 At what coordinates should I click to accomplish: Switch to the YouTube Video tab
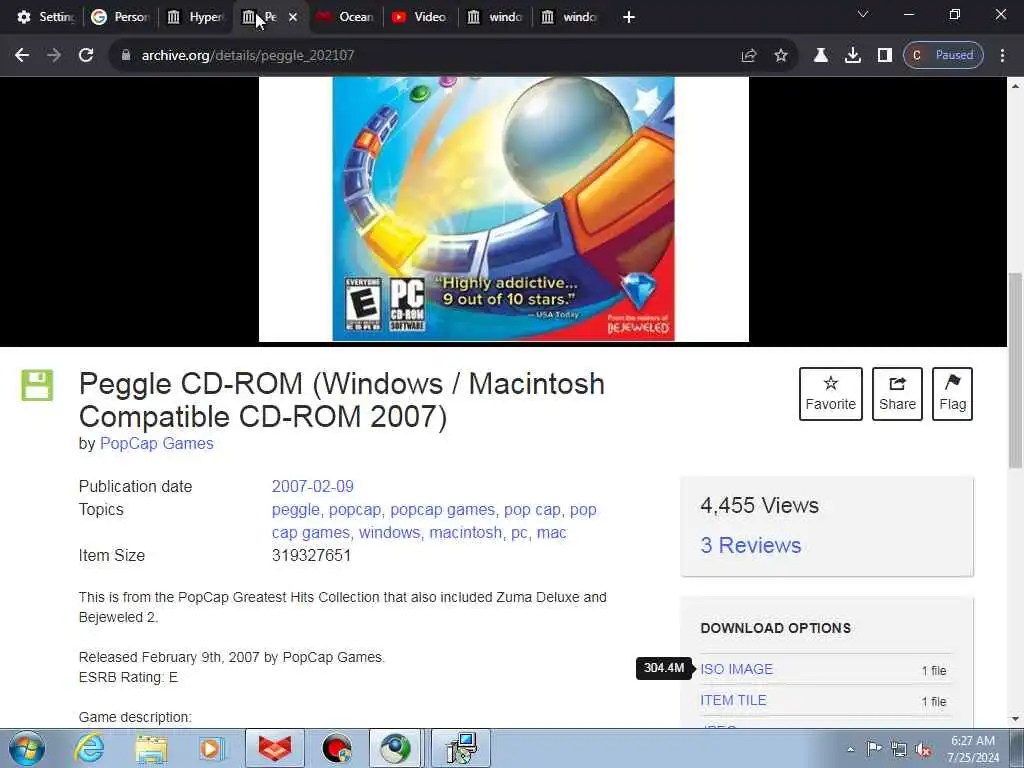(420, 17)
